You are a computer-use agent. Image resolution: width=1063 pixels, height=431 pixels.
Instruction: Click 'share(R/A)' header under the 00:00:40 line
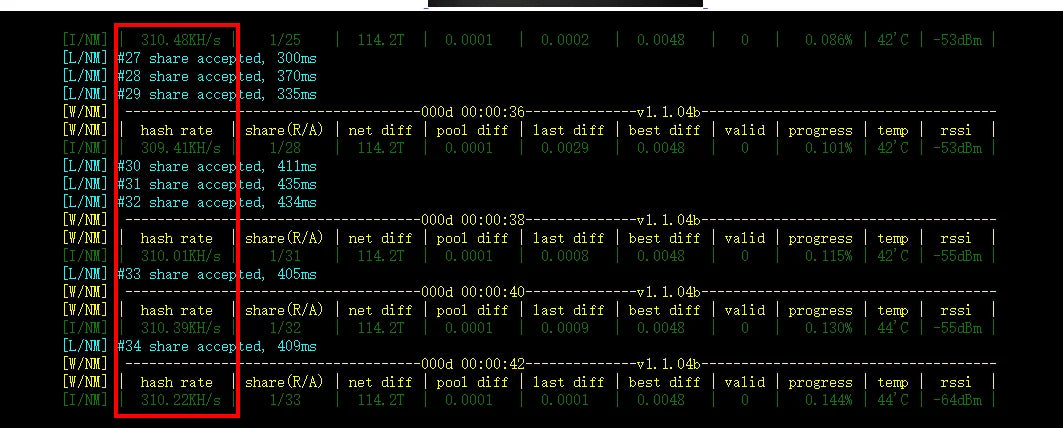pyautogui.click(x=284, y=310)
